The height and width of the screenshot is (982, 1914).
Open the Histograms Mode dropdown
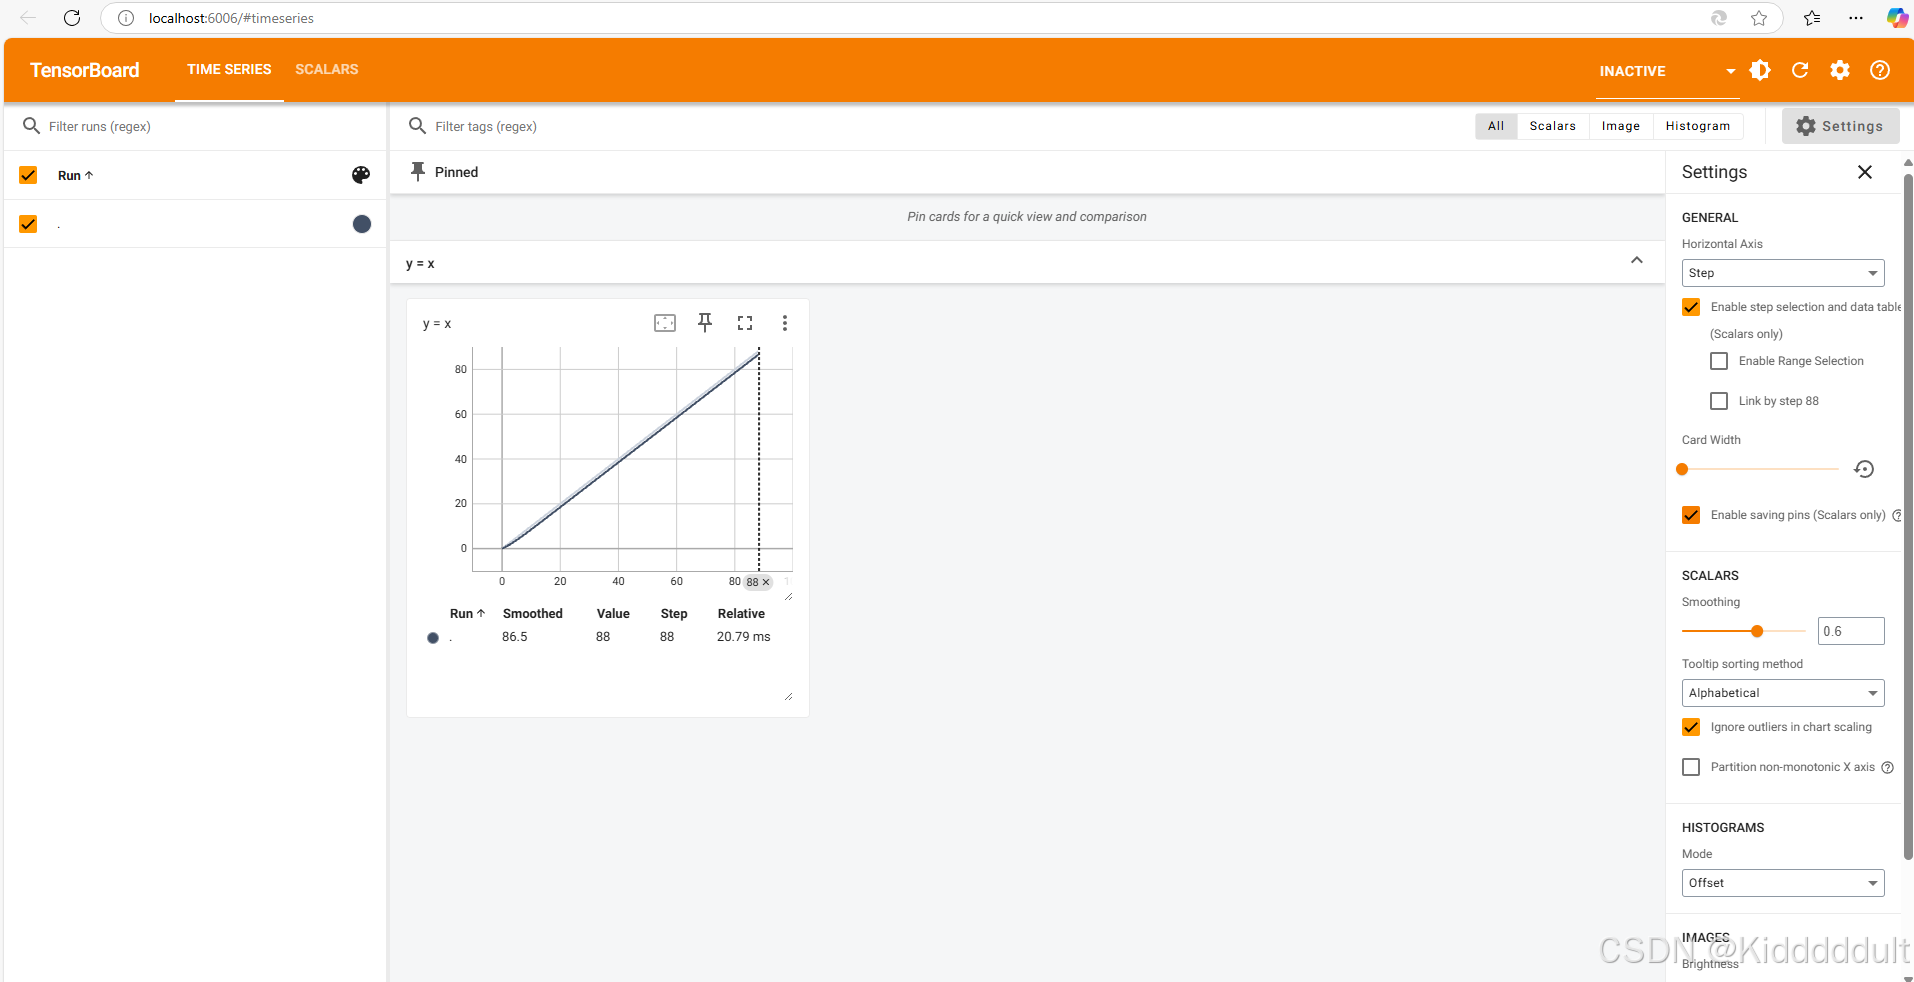[1782, 883]
